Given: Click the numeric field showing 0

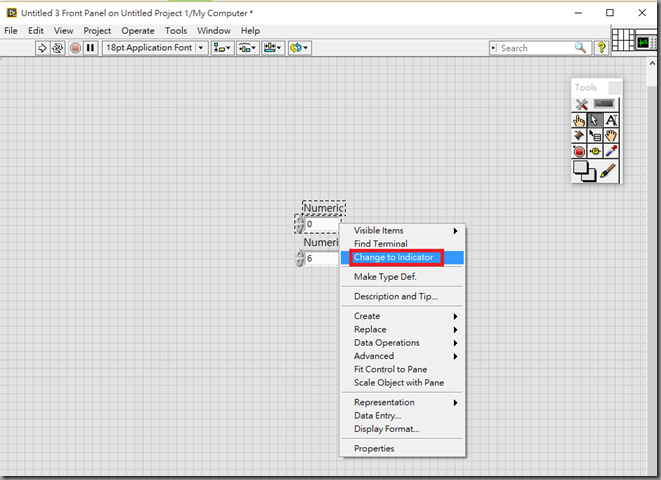Looking at the screenshot, I should [x=322, y=224].
